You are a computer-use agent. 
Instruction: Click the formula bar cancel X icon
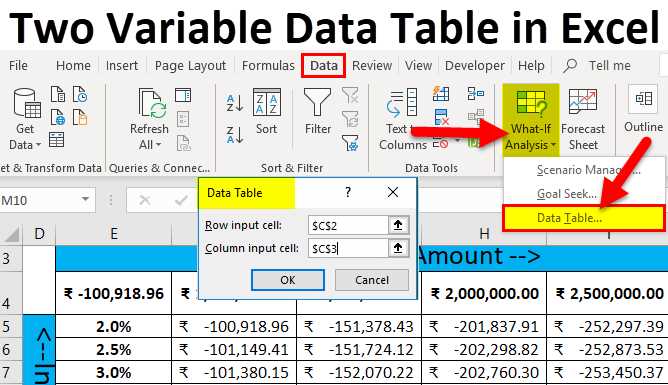(145, 200)
